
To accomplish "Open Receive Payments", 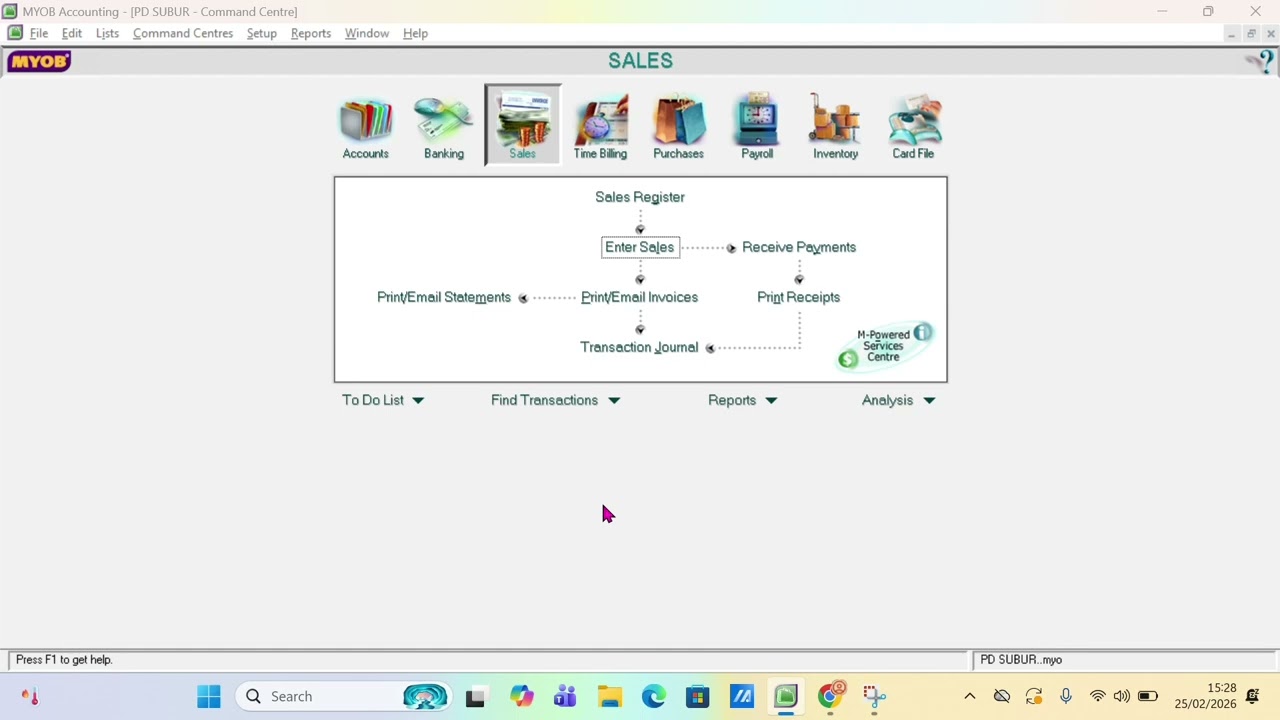I will tap(799, 247).
